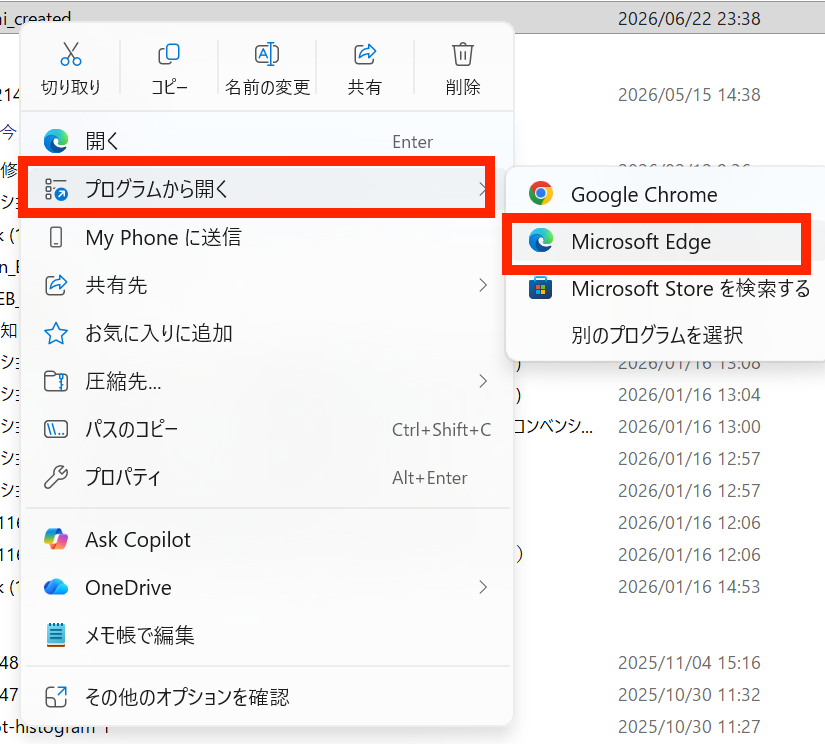Click the Microsoft Edge logo in the submenu
The height and width of the screenshot is (744, 825).
tap(541, 240)
